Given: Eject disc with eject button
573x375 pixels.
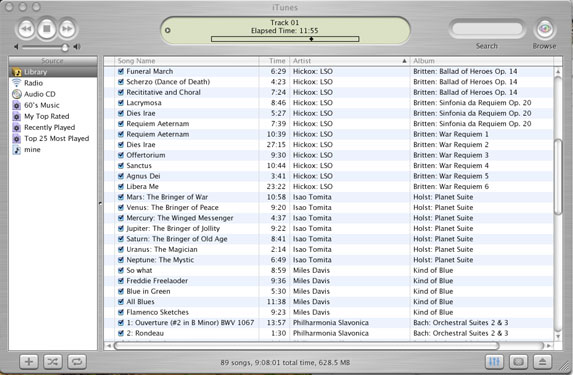Looking at the screenshot, I should (x=542, y=362).
